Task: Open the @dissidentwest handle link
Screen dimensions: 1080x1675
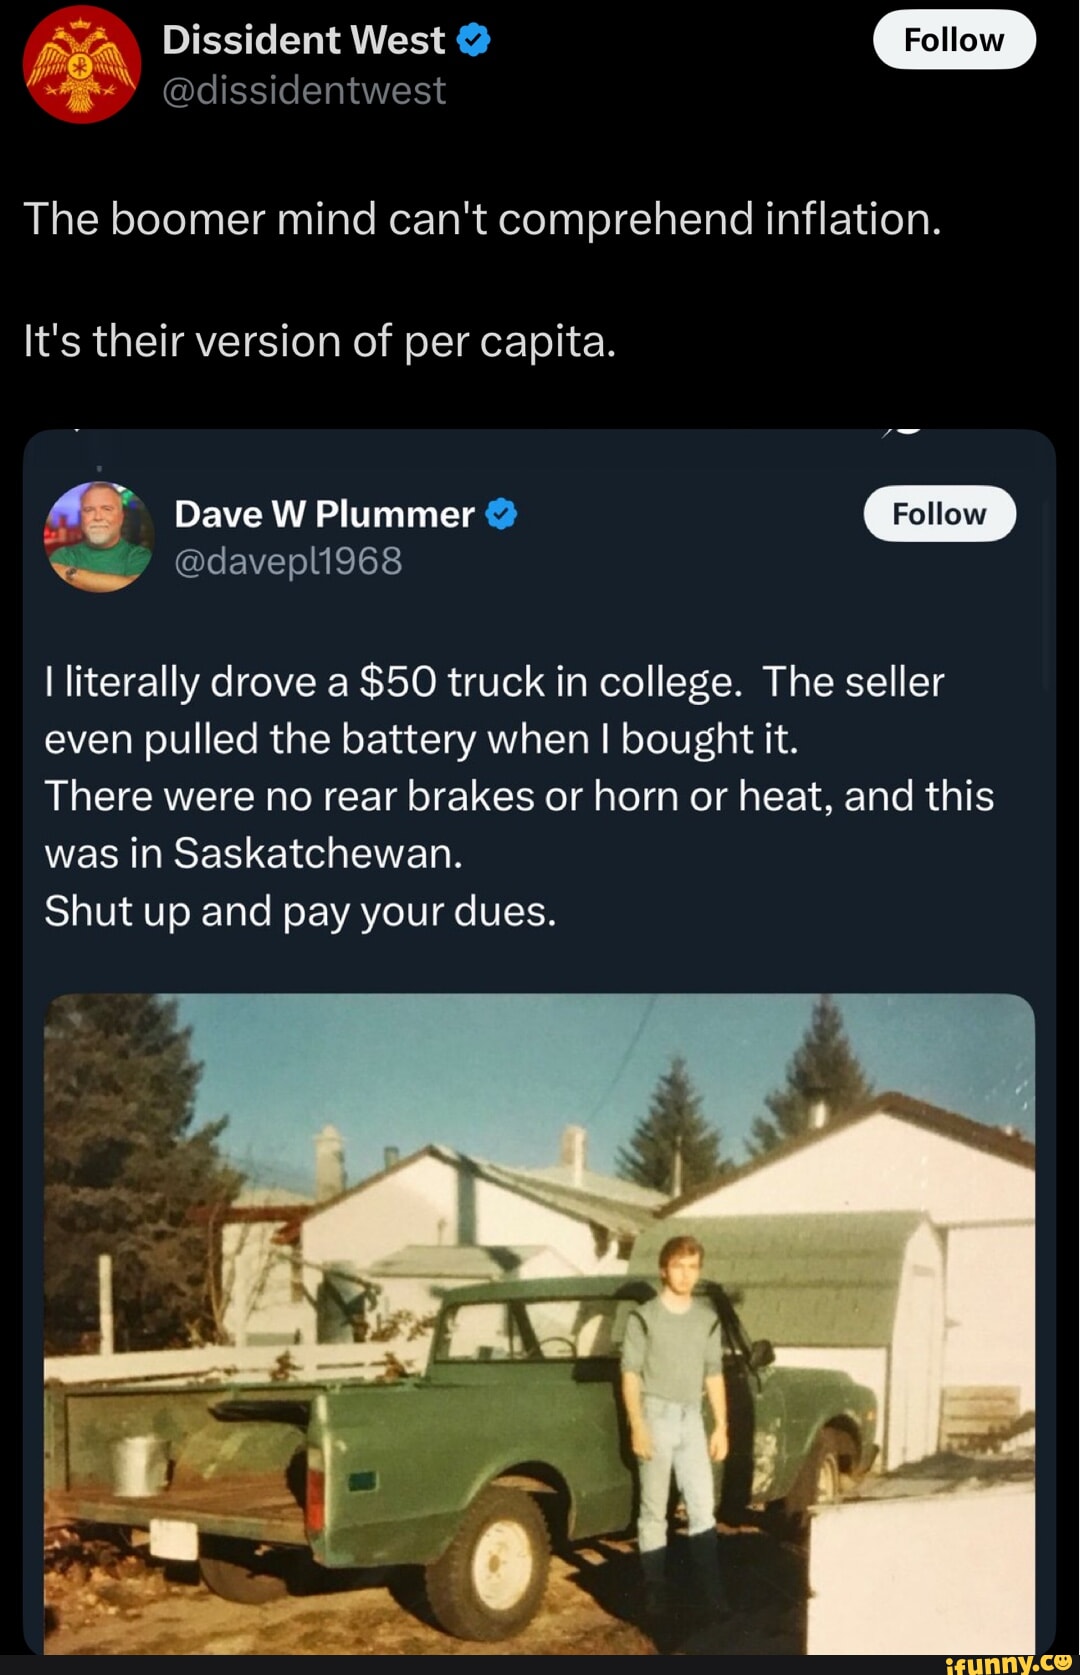Action: pos(303,91)
